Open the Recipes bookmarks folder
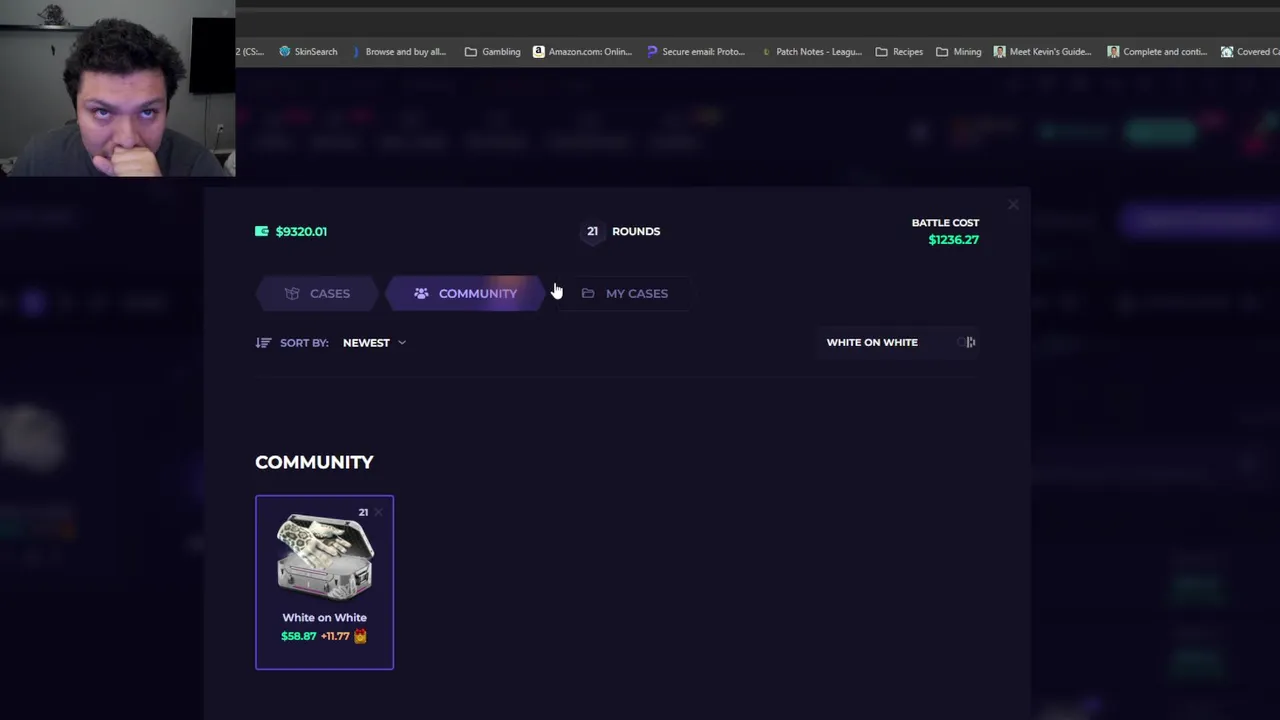 point(899,51)
